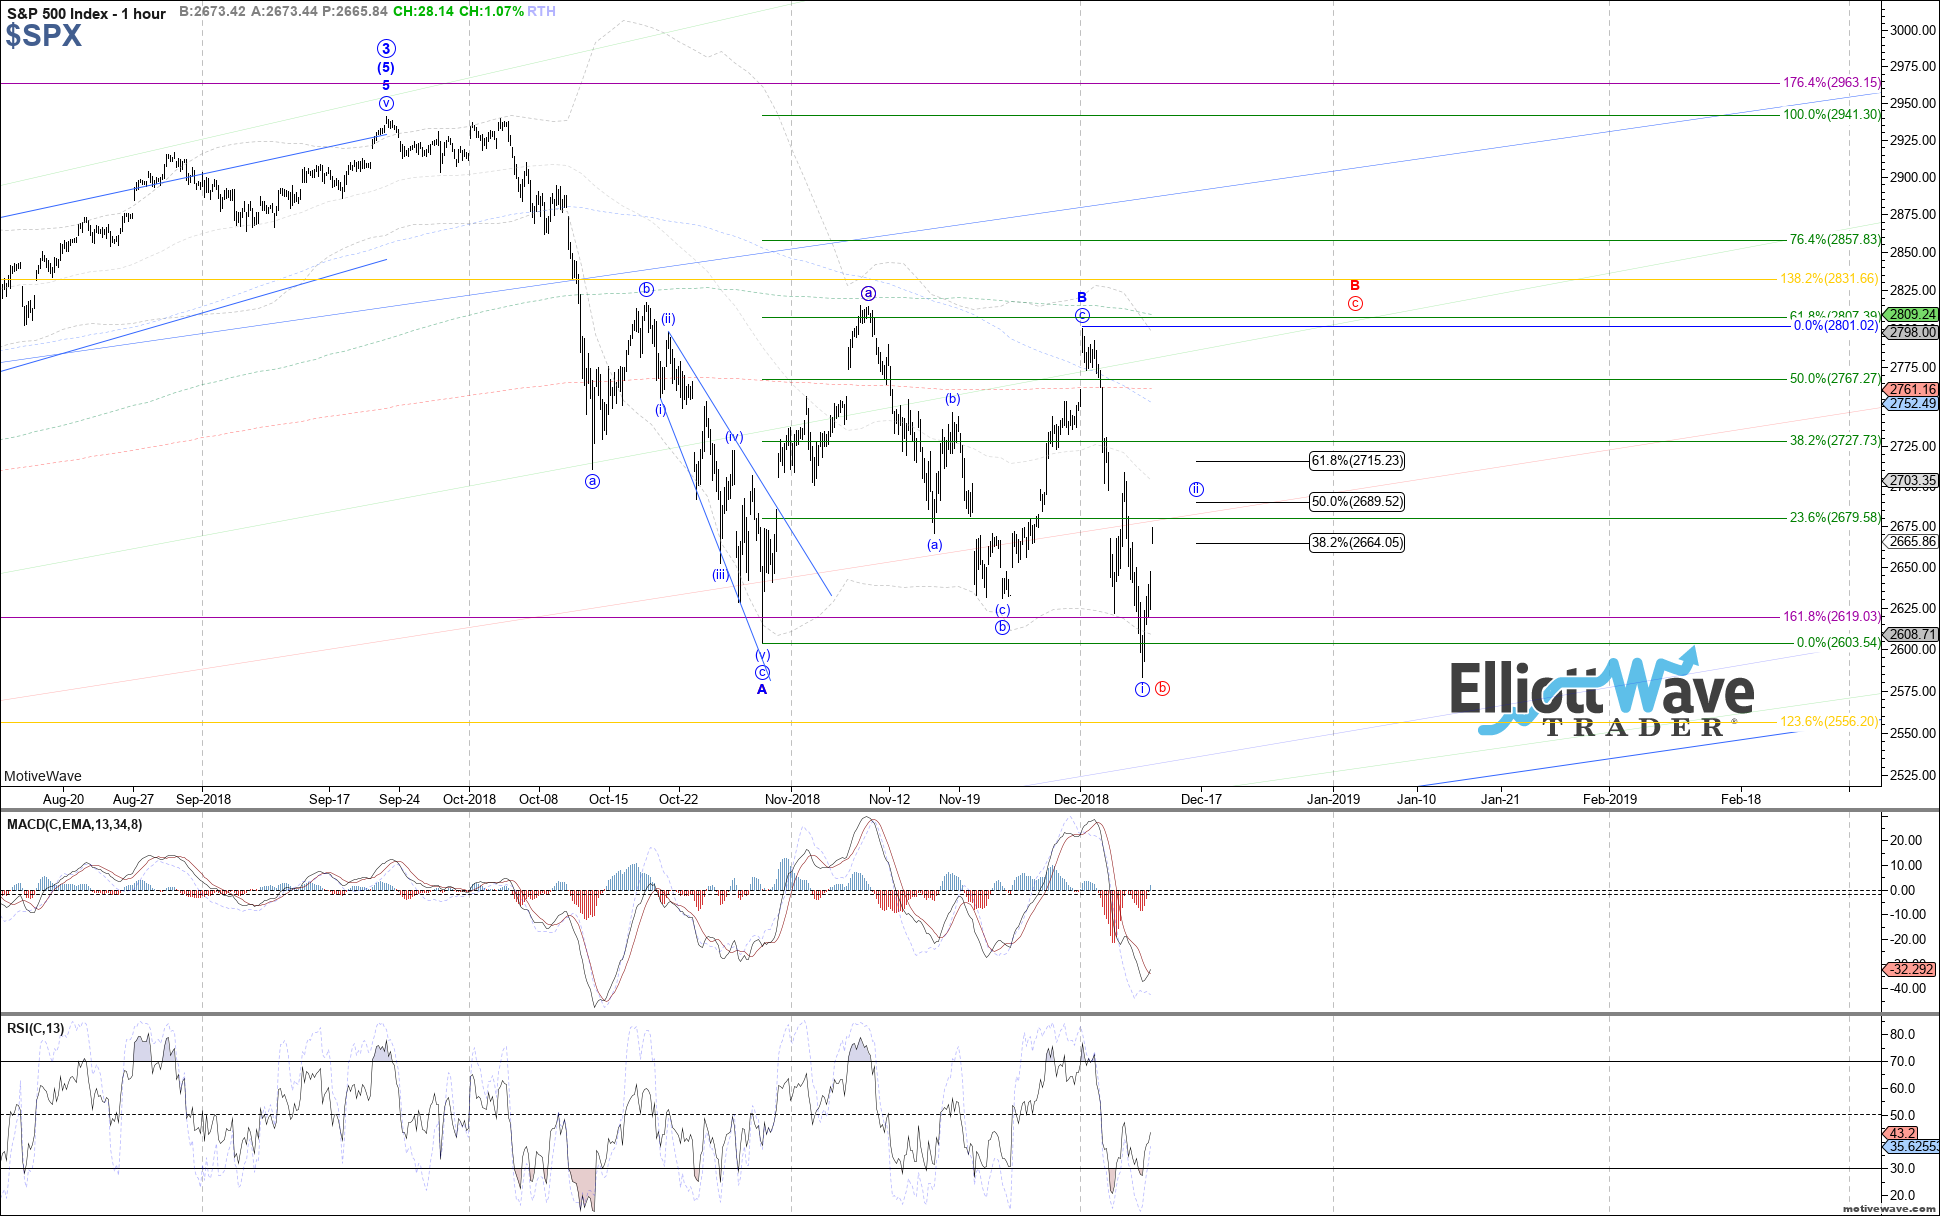Click the -32.292 MACD value tag
The image size is (1940, 1216).
tap(1910, 969)
